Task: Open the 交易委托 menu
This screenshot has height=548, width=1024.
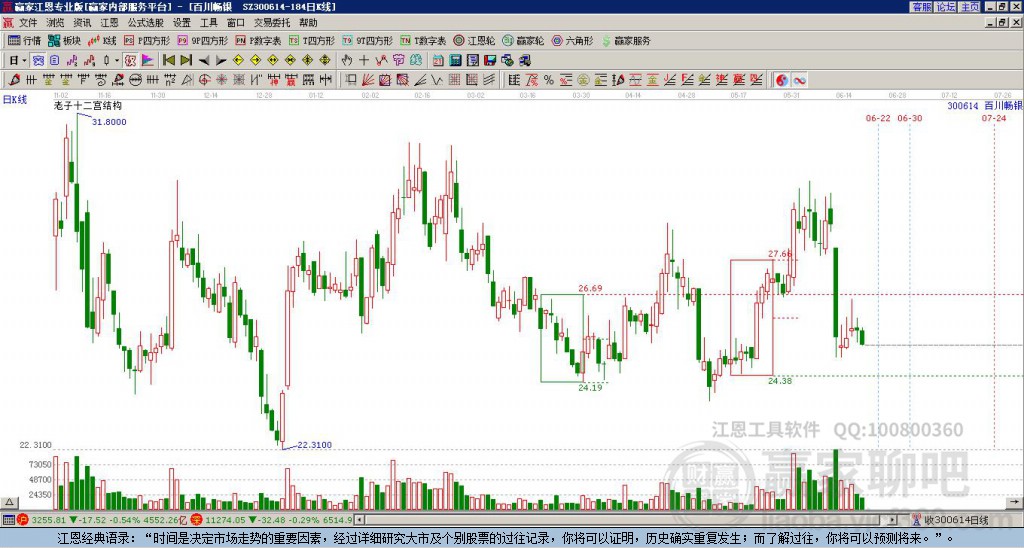Action: coord(272,23)
